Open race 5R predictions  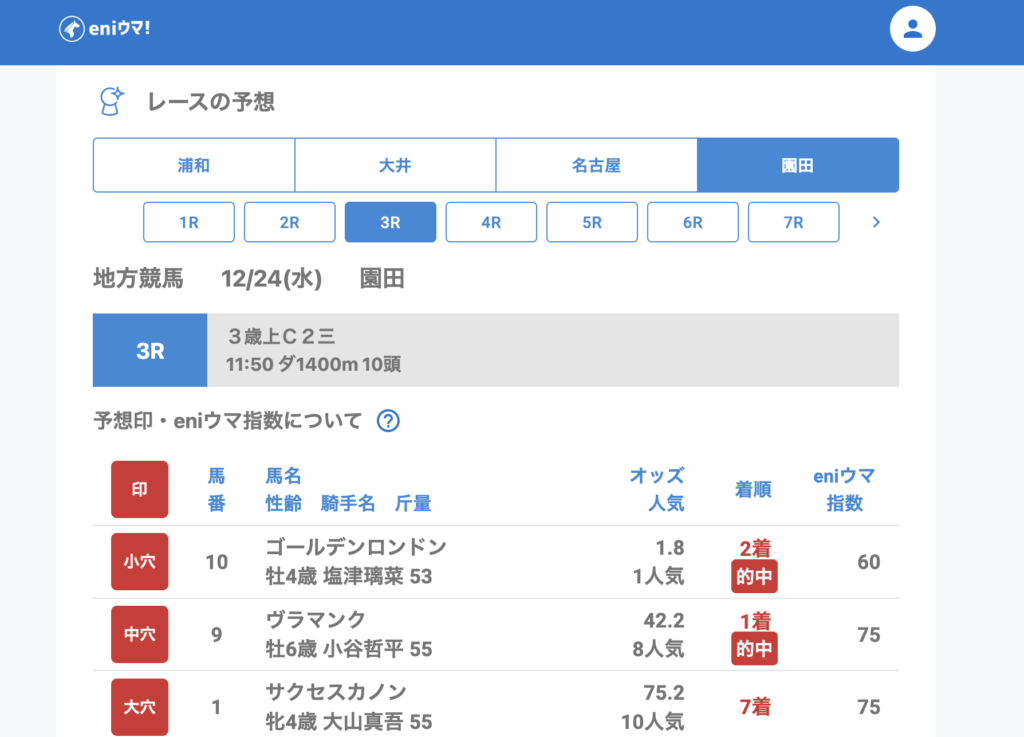coord(592,222)
